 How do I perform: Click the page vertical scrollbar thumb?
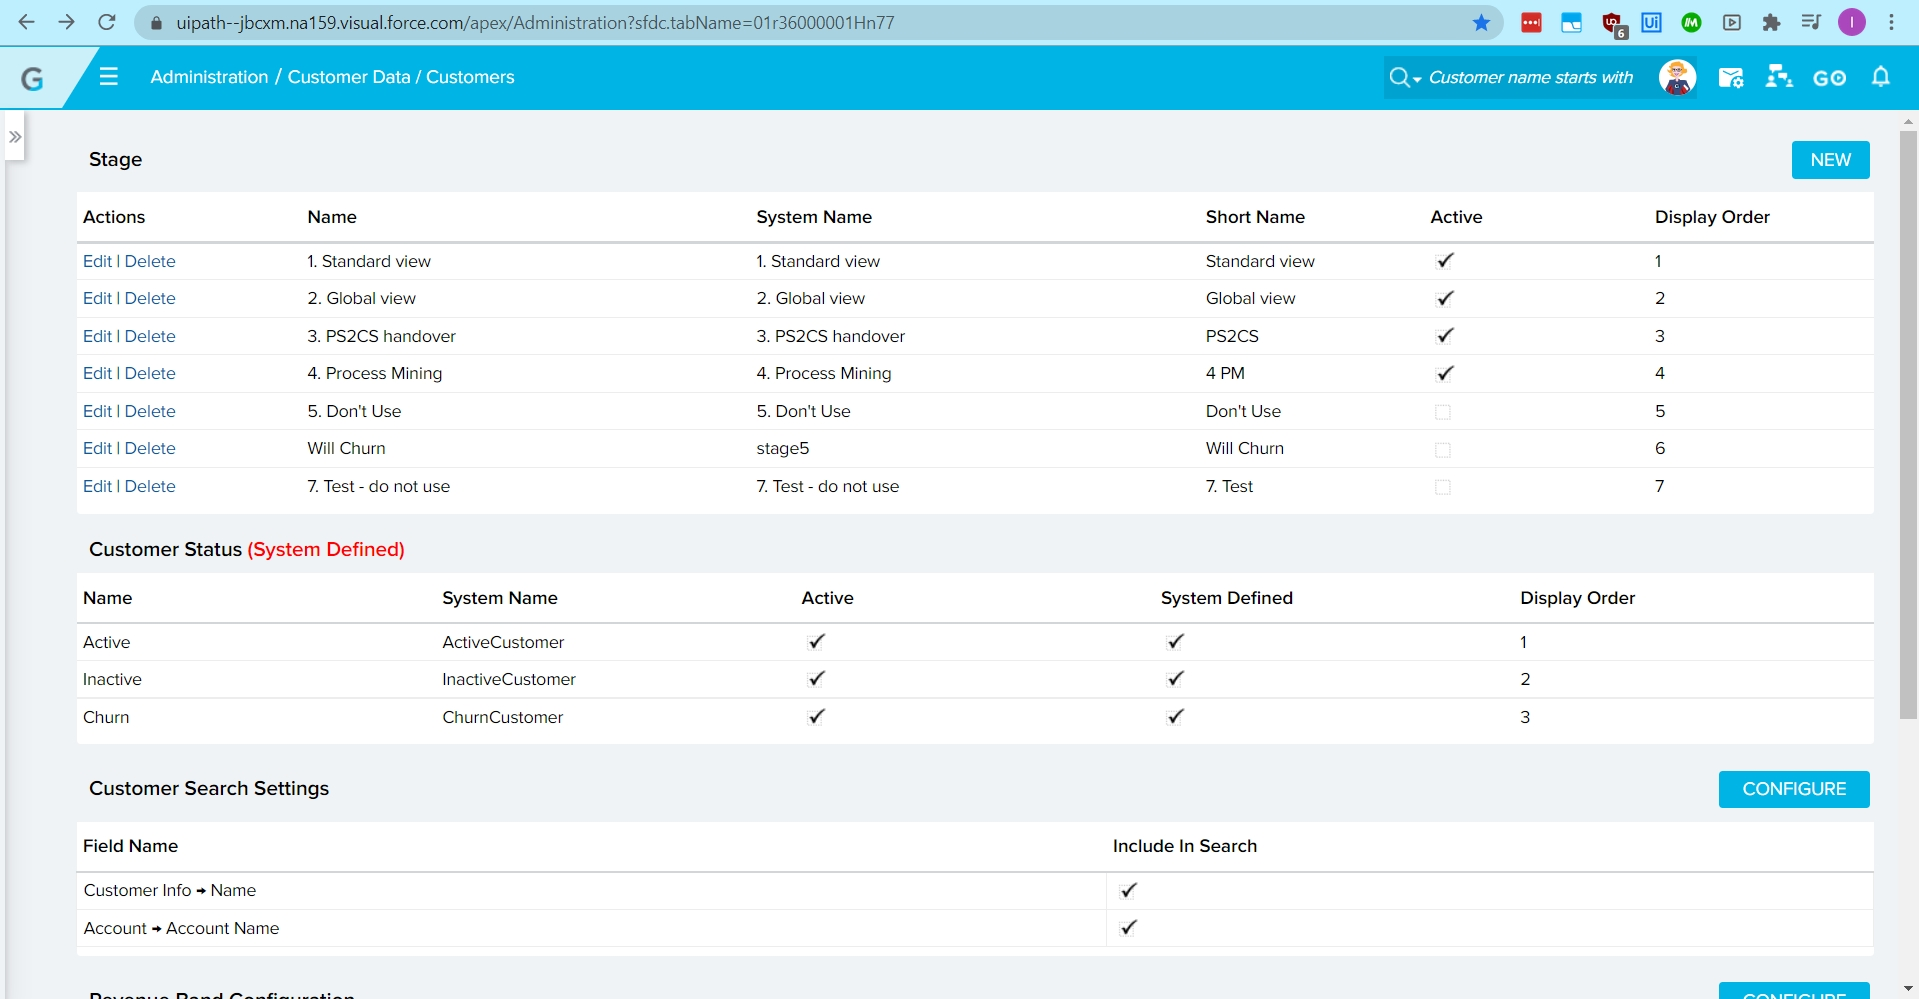click(x=1908, y=425)
